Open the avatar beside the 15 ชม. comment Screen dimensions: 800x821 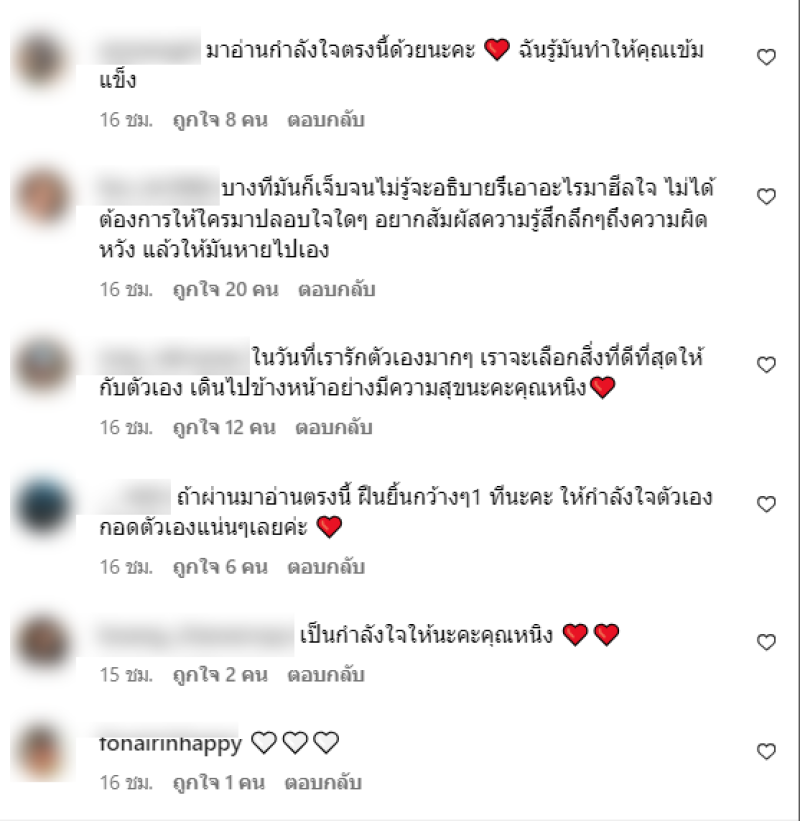click(x=42, y=642)
